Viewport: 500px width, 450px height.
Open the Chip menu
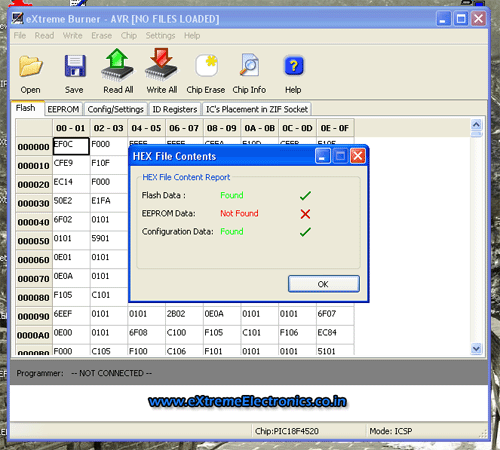point(129,35)
